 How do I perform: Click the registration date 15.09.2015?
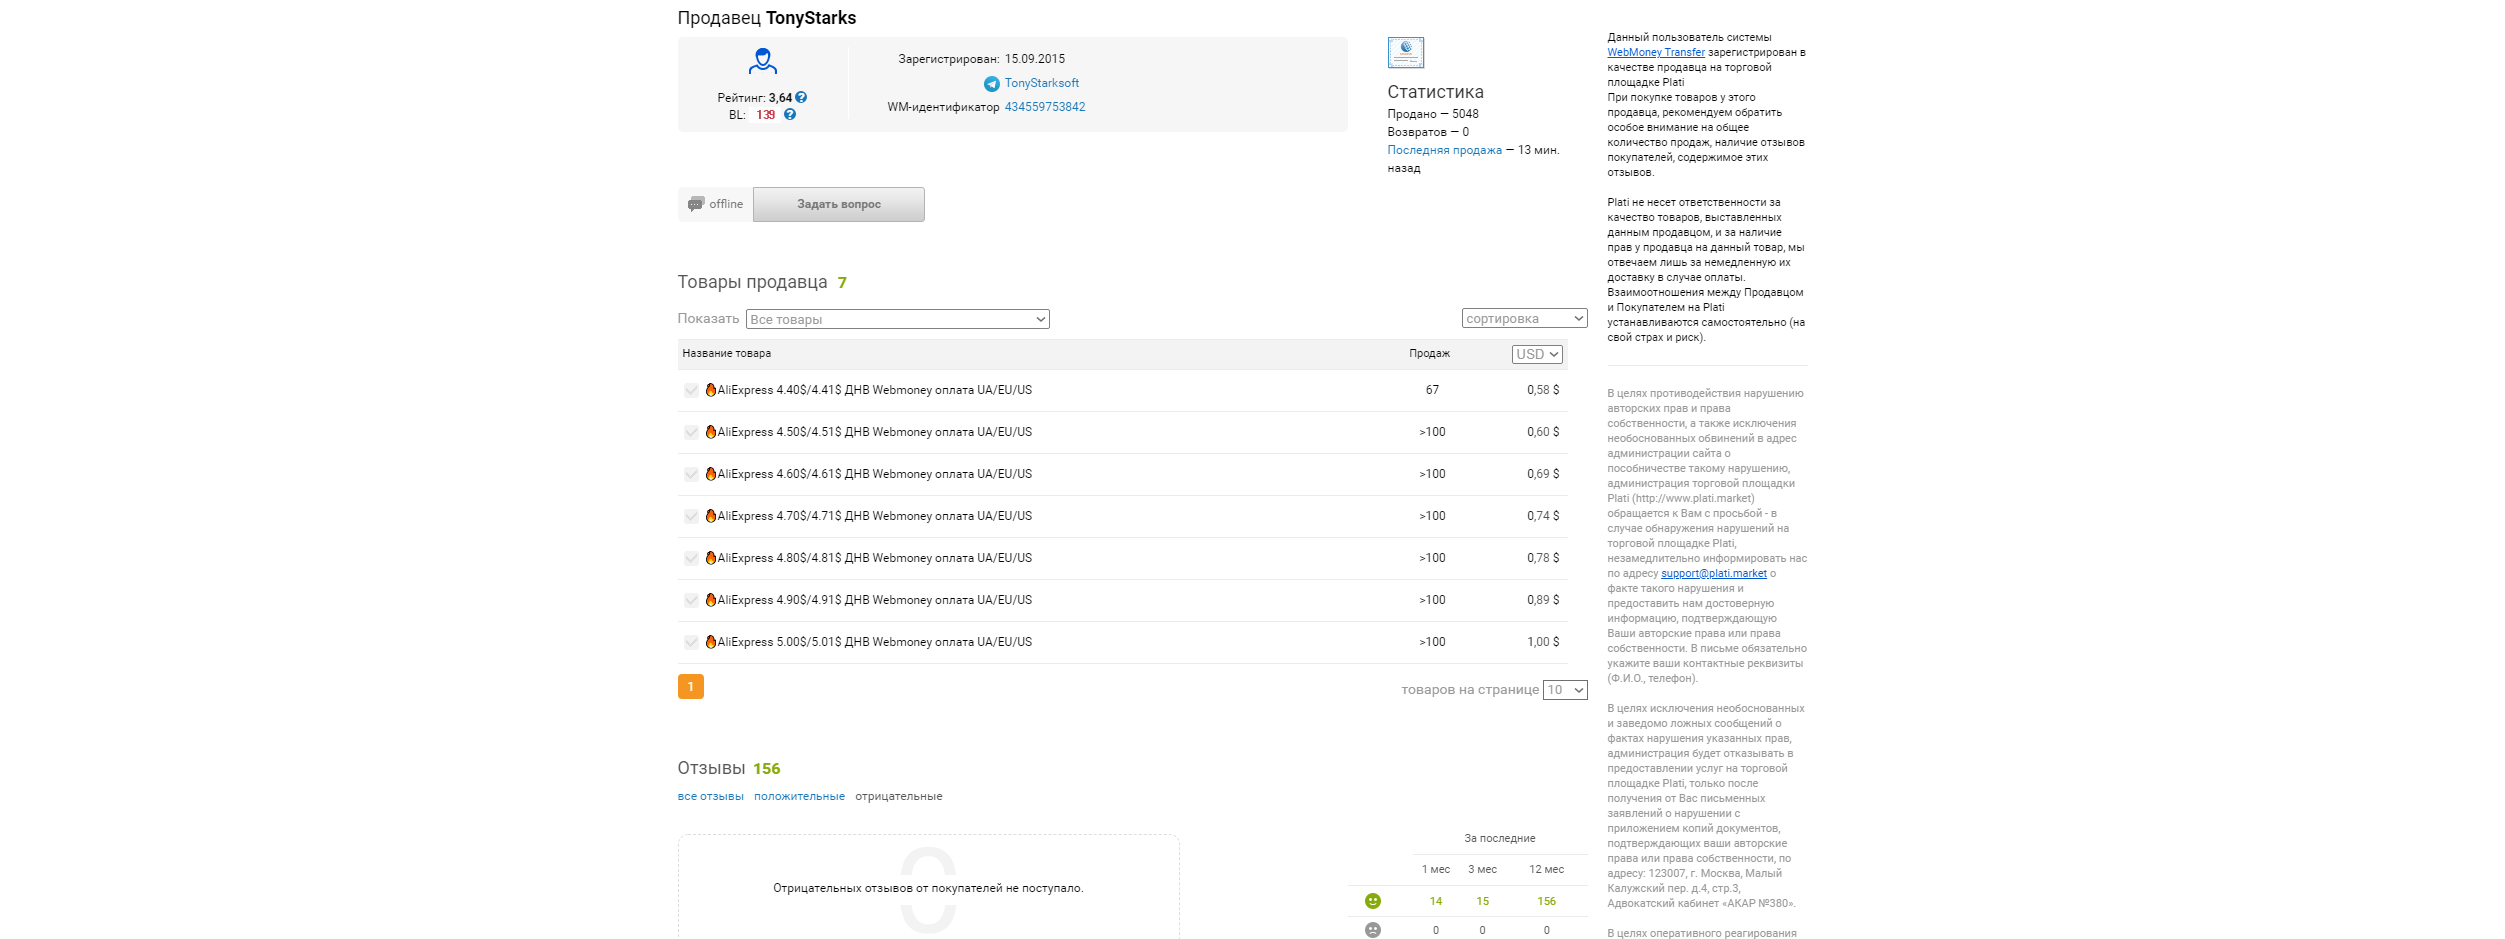[1034, 59]
